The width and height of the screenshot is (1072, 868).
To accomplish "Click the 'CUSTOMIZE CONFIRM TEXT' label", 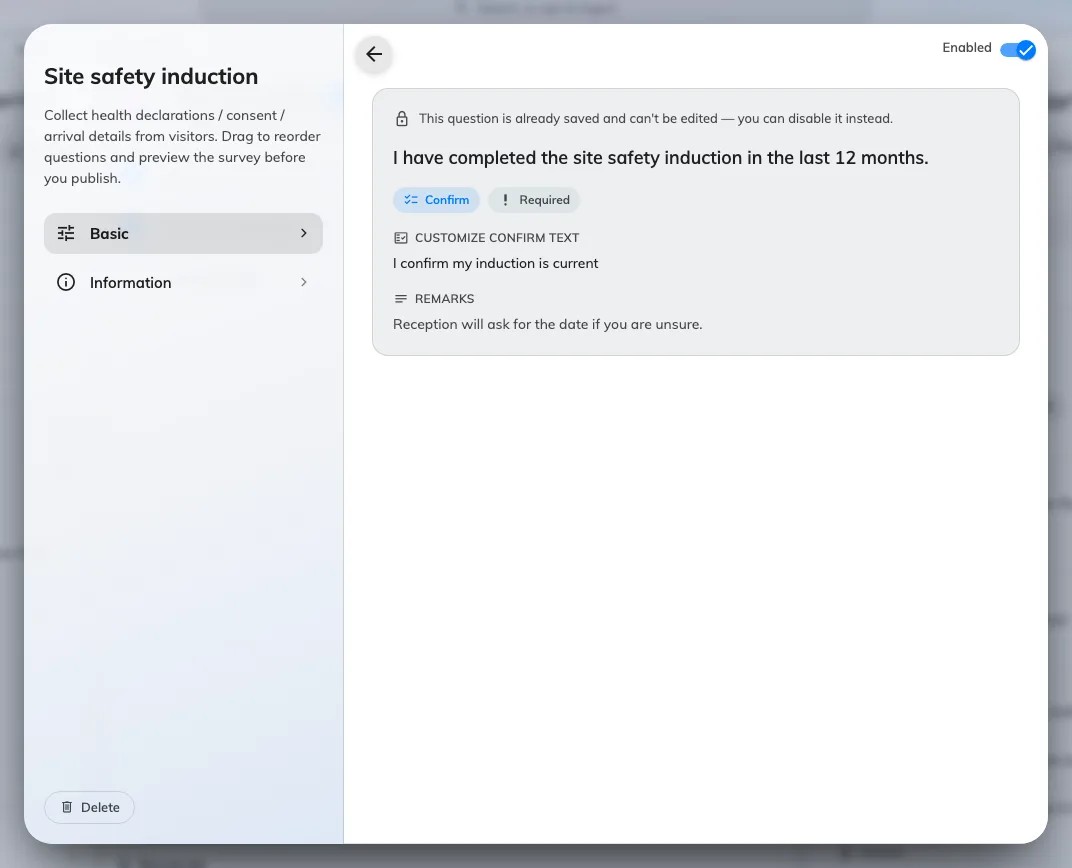I will [497, 238].
